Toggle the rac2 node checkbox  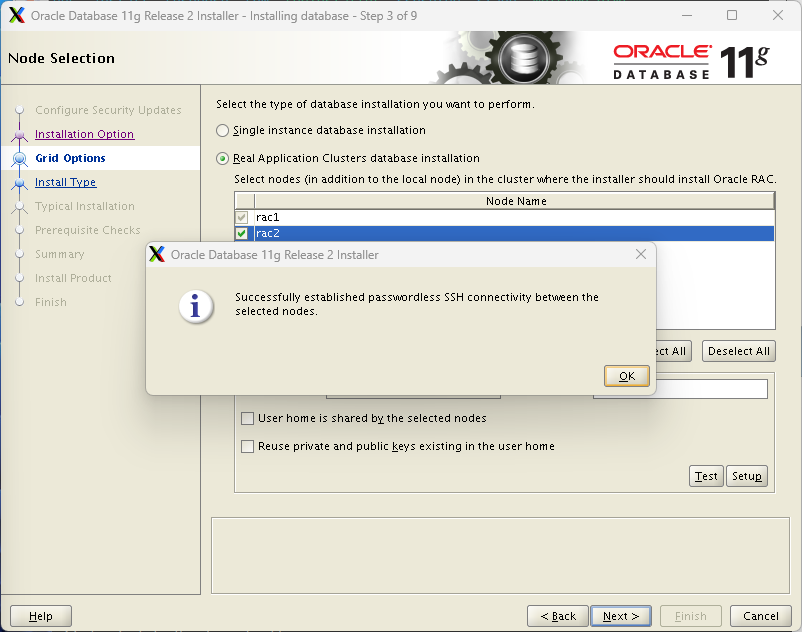pos(242,233)
